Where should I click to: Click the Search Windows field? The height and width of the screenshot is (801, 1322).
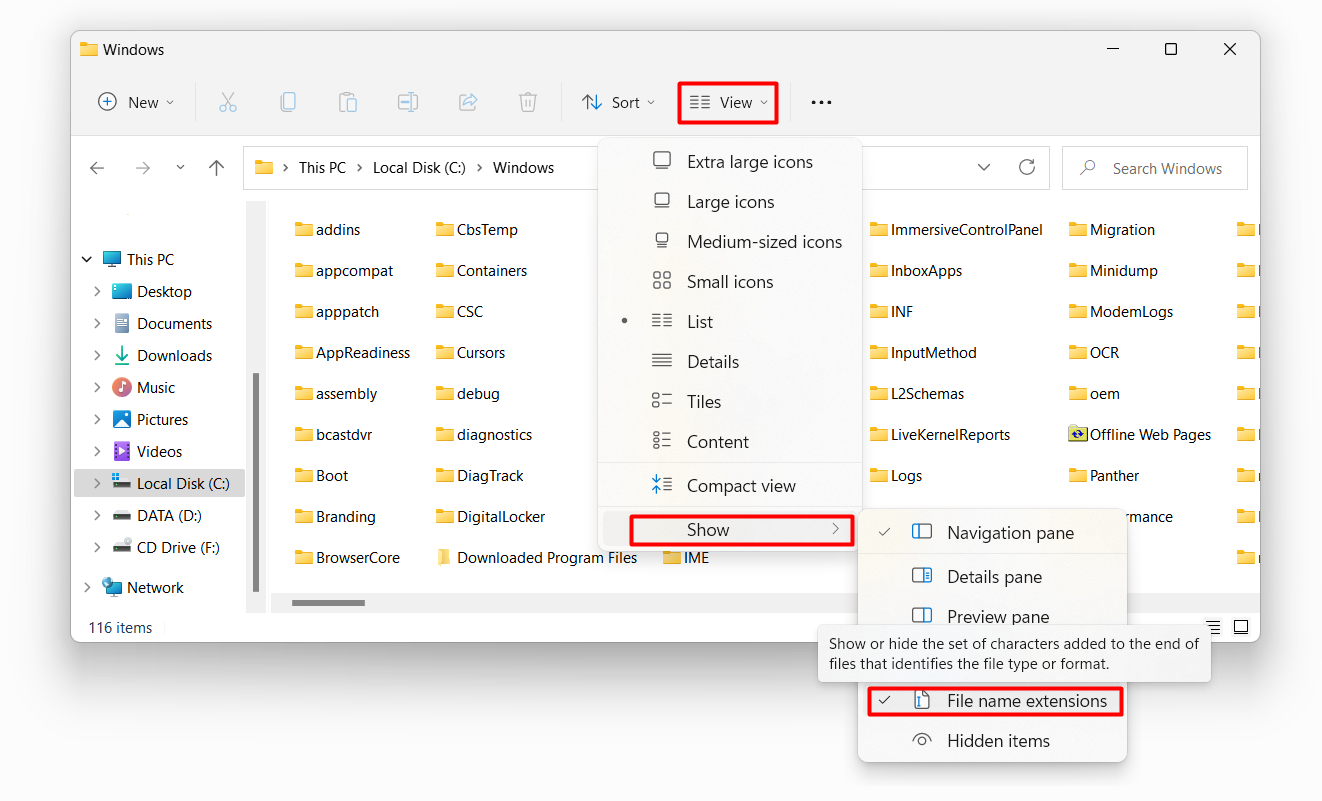tap(1155, 168)
